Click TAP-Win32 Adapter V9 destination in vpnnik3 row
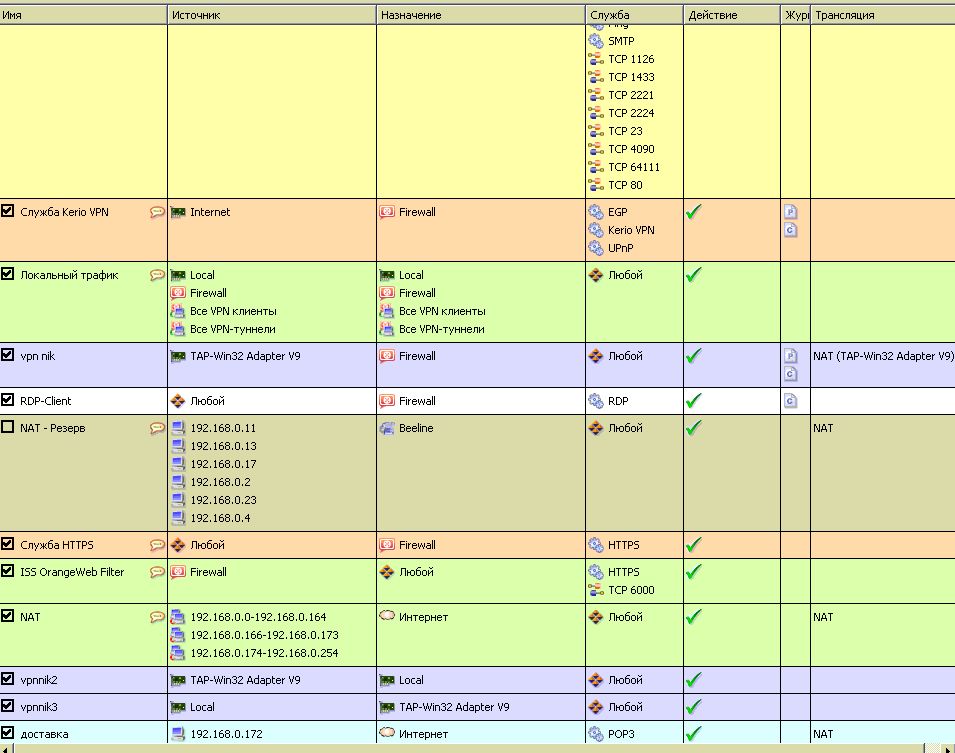The width and height of the screenshot is (955, 753). pos(454,707)
